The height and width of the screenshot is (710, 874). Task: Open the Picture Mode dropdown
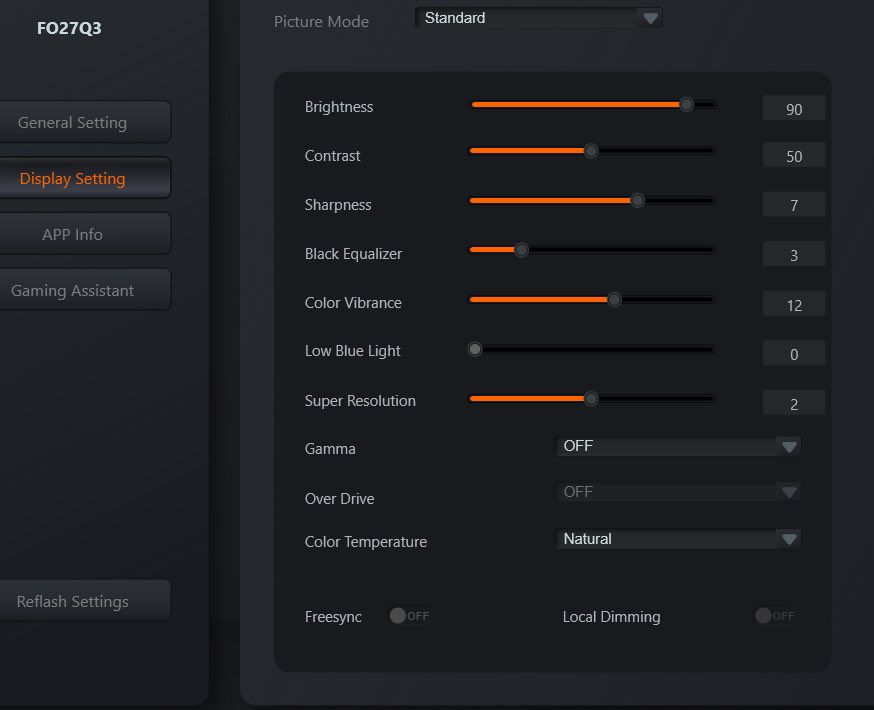click(x=538, y=18)
